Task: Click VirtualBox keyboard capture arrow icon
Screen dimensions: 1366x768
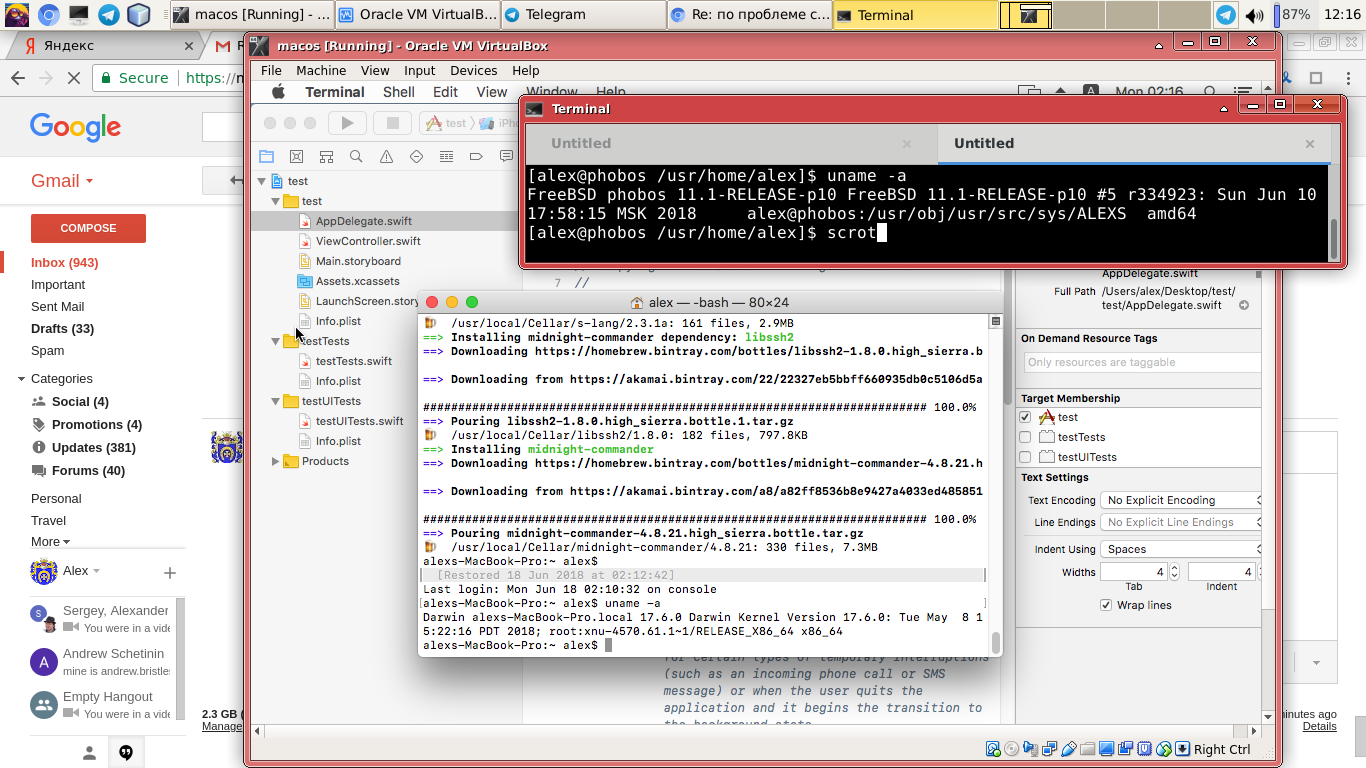Action: pos(1183,749)
